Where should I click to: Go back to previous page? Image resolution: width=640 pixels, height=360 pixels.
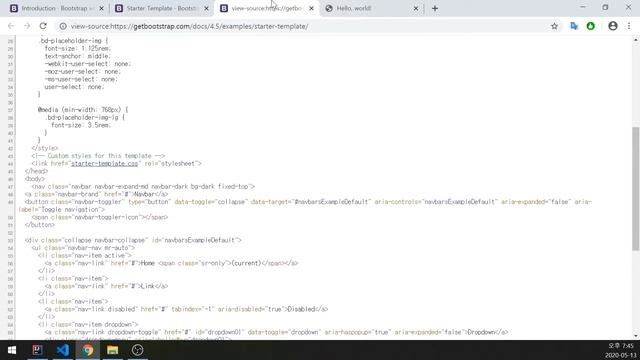(x=11, y=26)
